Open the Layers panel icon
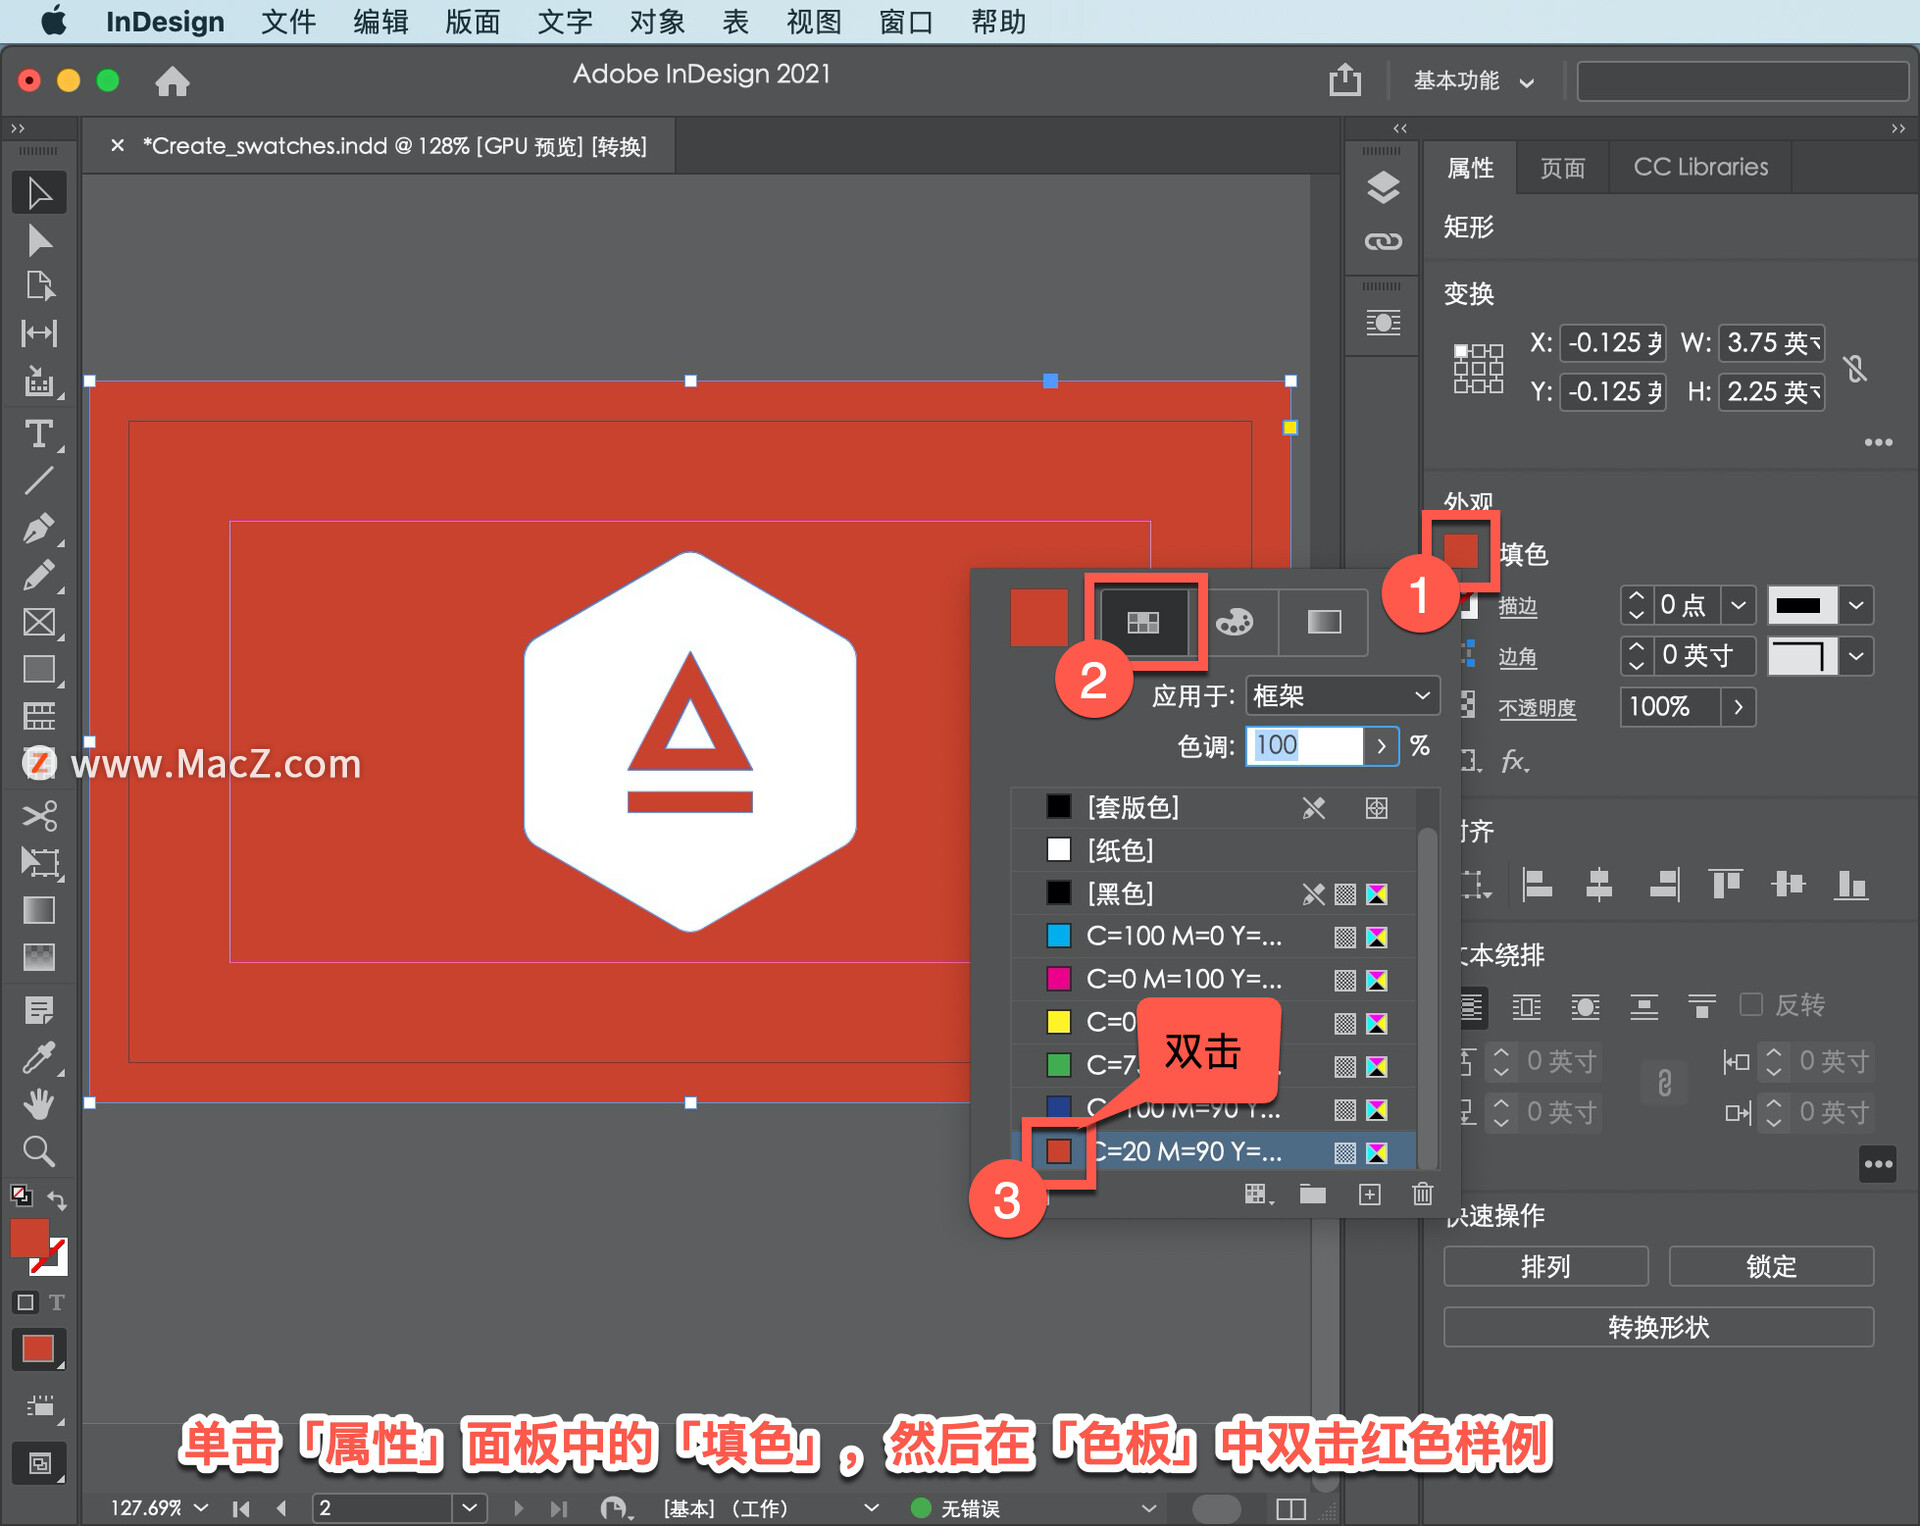This screenshot has width=1920, height=1526. pos(1383,187)
